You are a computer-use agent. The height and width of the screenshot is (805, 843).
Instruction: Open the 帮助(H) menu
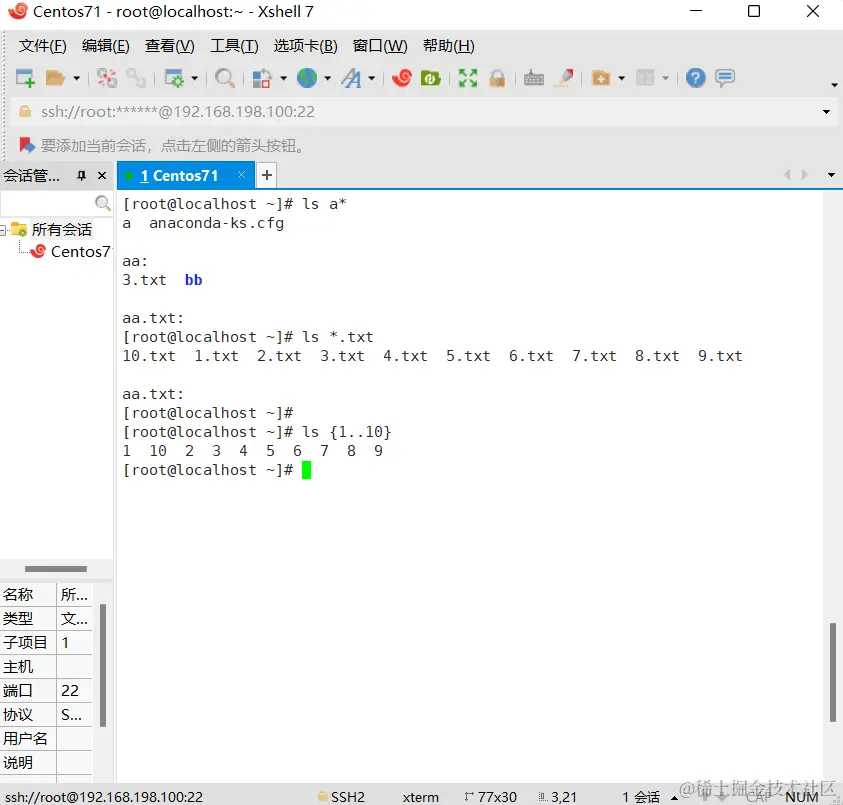click(448, 46)
